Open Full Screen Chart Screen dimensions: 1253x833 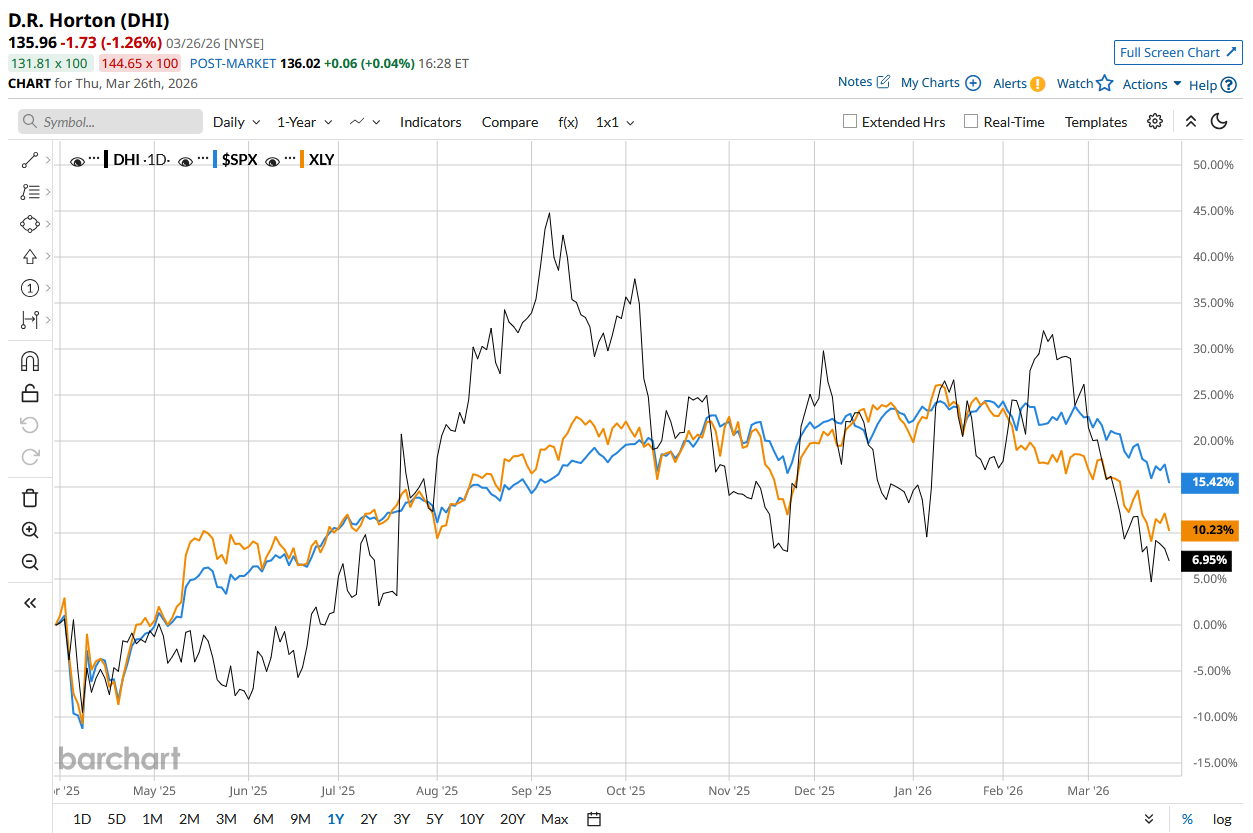pos(1178,52)
